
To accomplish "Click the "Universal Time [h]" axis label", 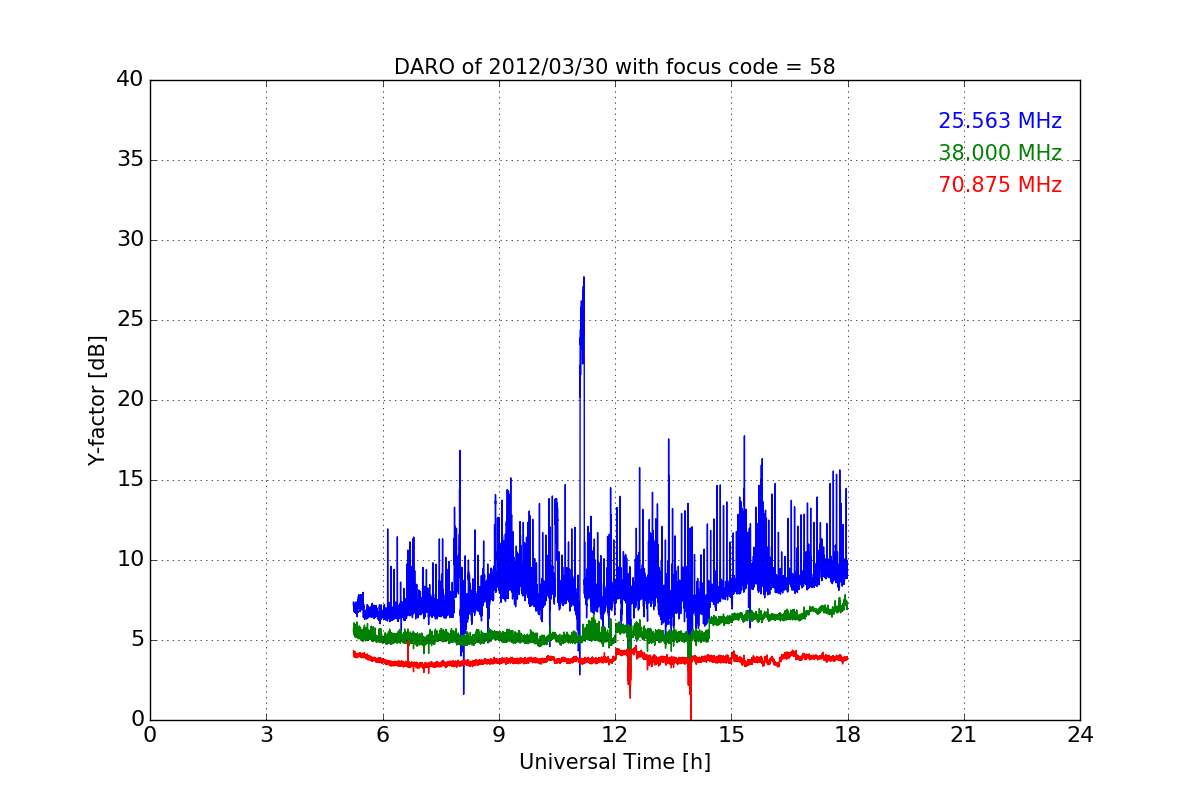I will coord(614,762).
